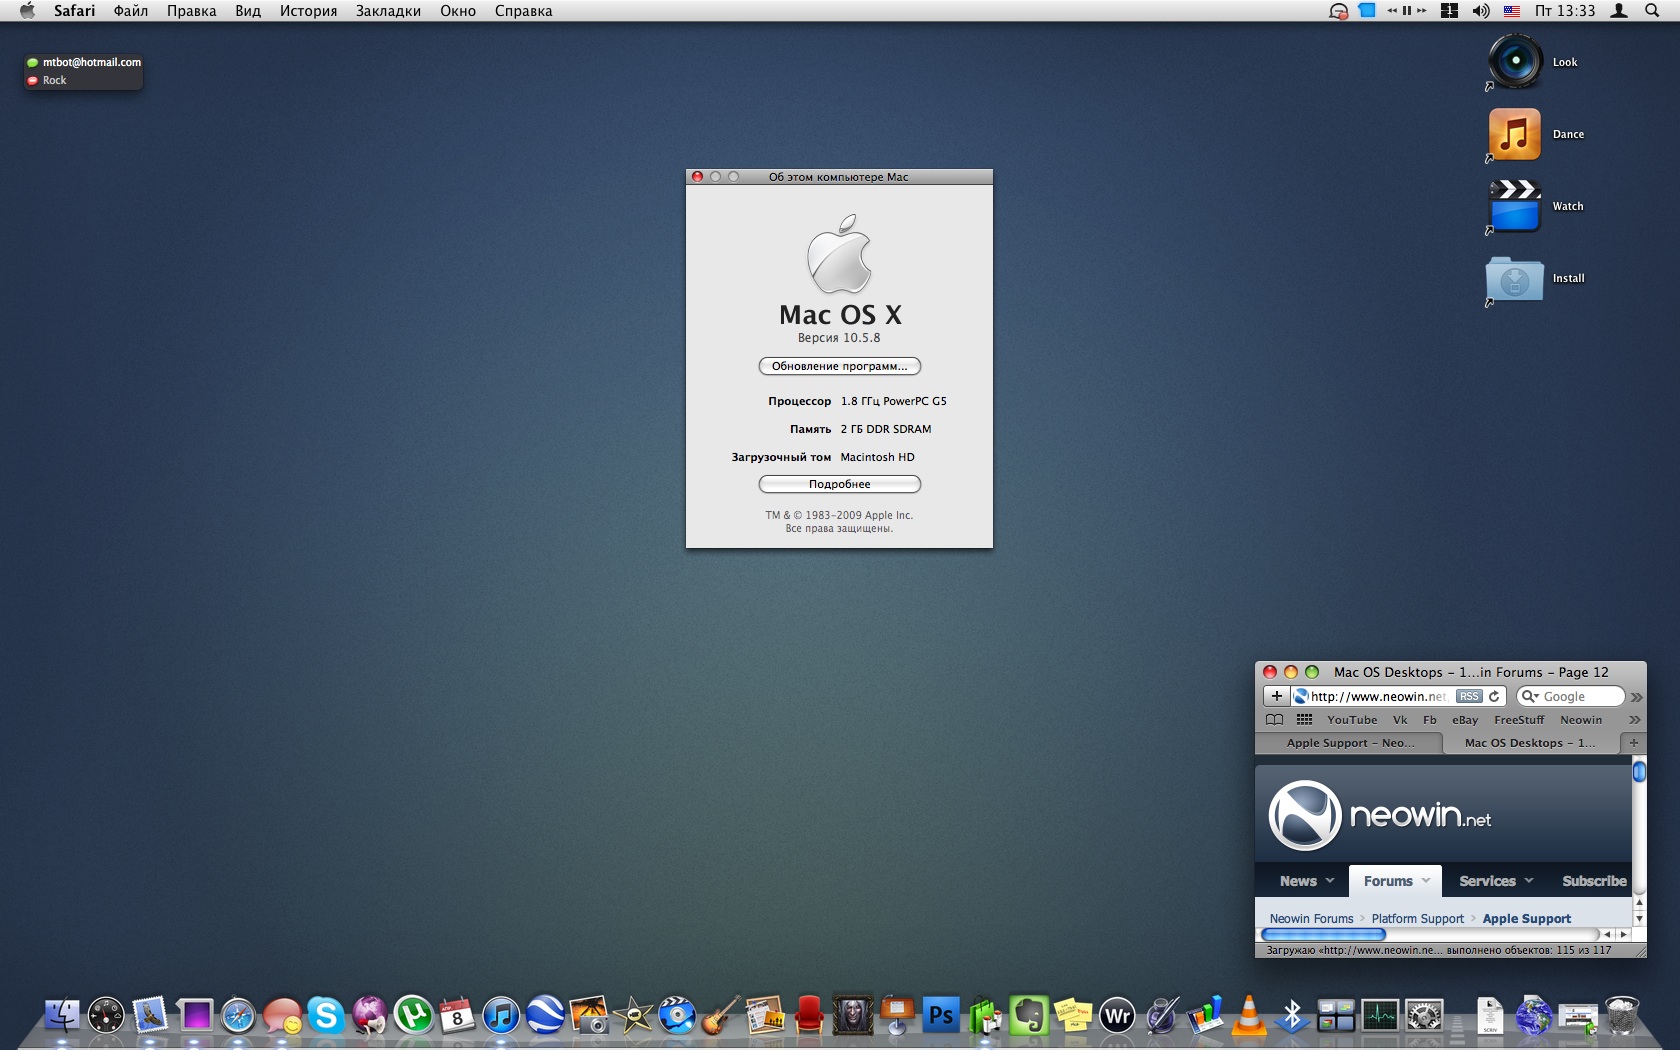This screenshot has height=1050, width=1680.
Task: Start Google Earth from the Dock
Action: tap(545, 1015)
